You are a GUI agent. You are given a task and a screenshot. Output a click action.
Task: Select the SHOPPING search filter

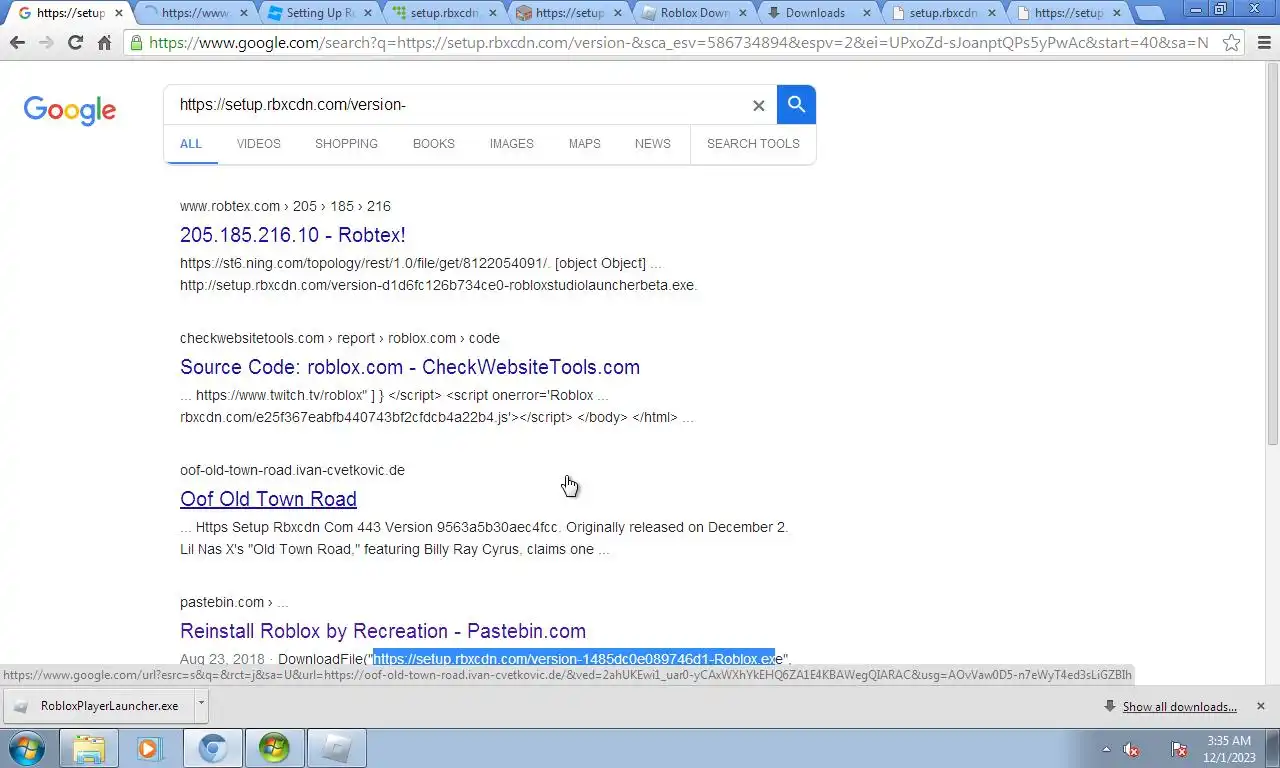pos(346,144)
